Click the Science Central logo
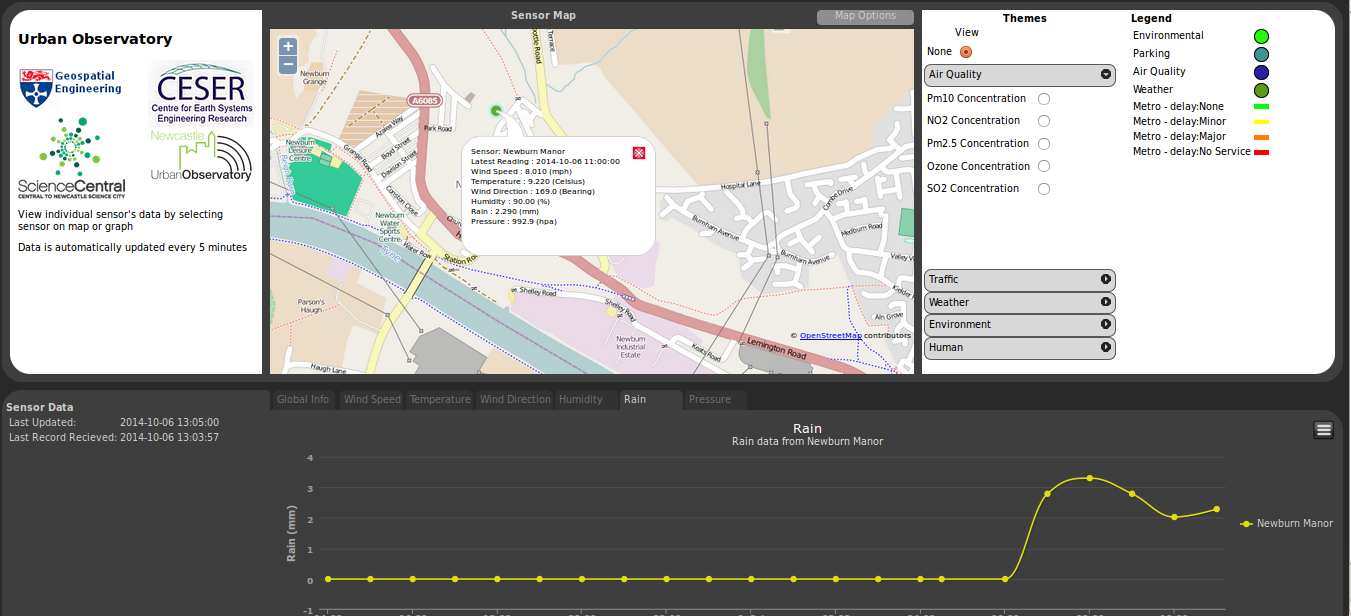This screenshot has height=616, width=1351. coord(71,159)
